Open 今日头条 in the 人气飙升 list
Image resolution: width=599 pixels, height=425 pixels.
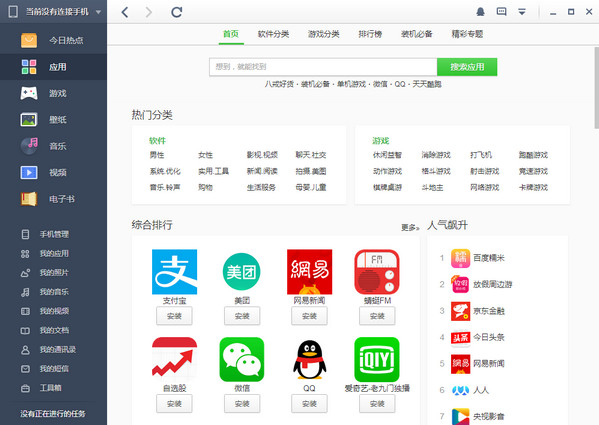[478, 337]
